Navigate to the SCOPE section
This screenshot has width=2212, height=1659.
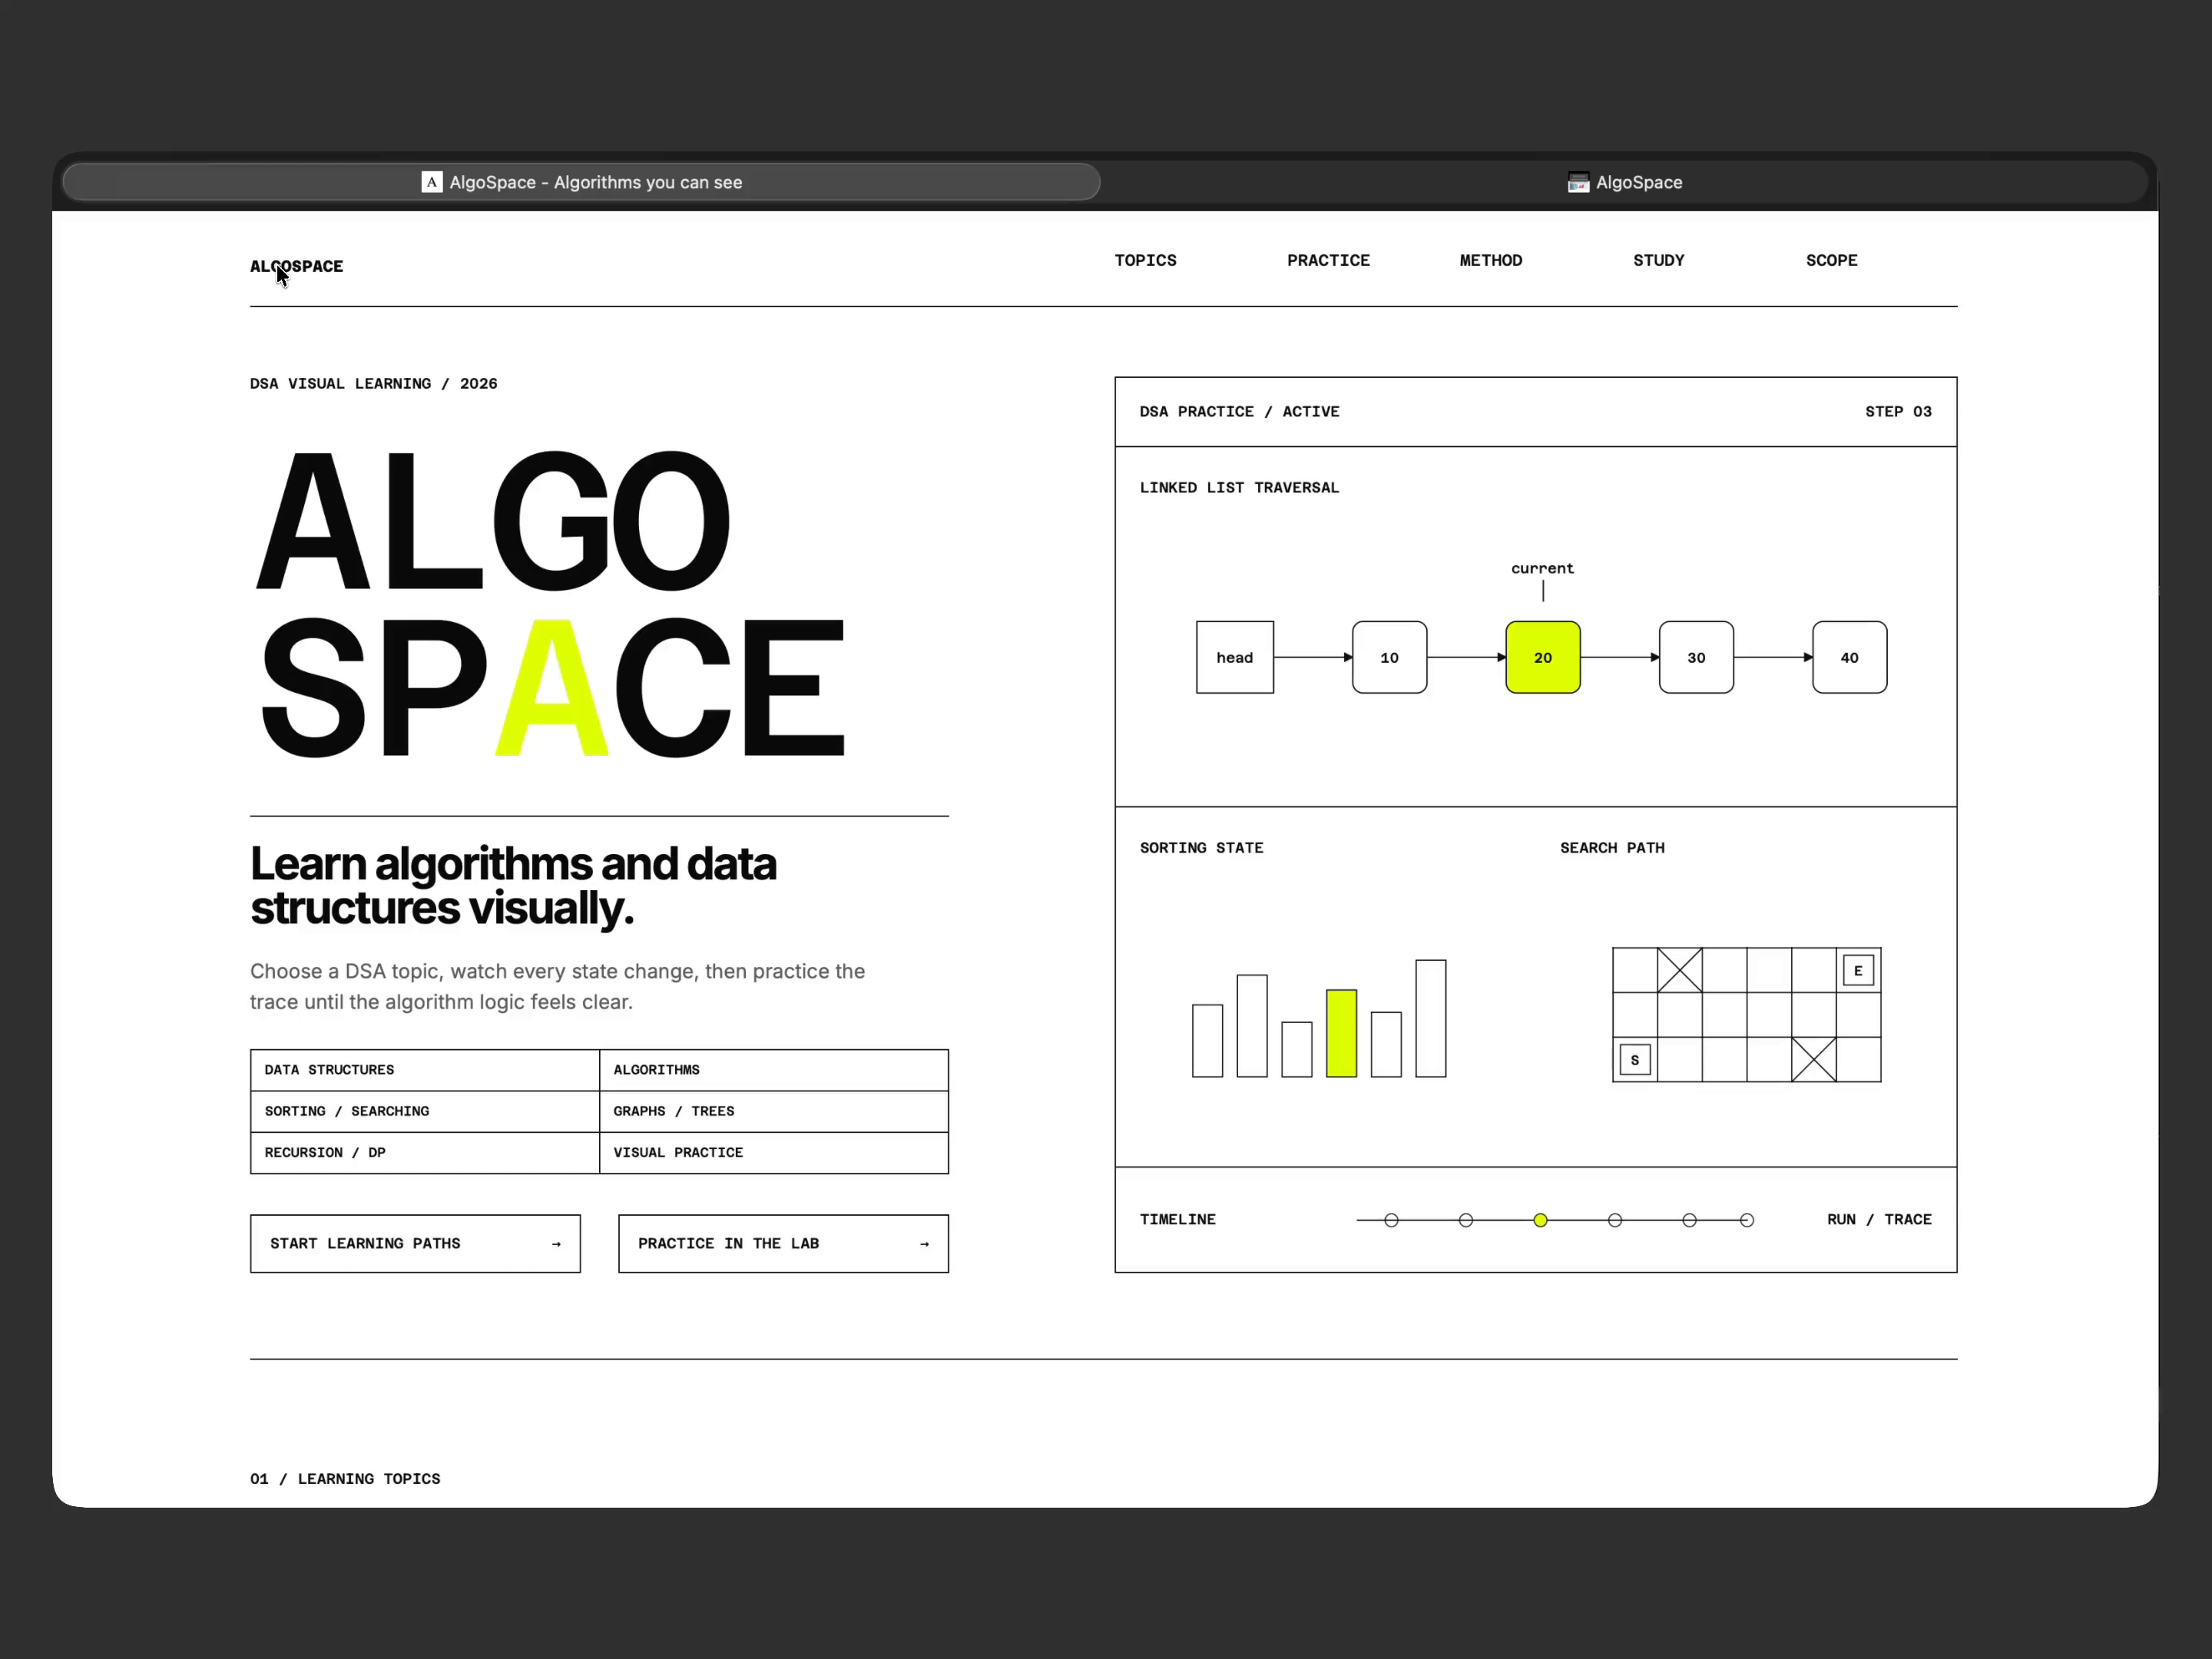(x=1831, y=260)
